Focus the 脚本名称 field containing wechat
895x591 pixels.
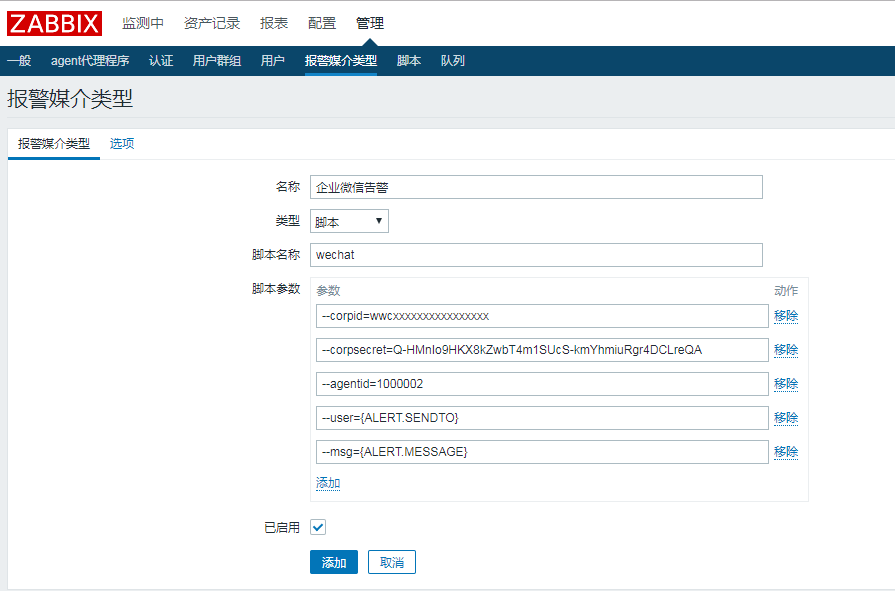[x=536, y=255]
